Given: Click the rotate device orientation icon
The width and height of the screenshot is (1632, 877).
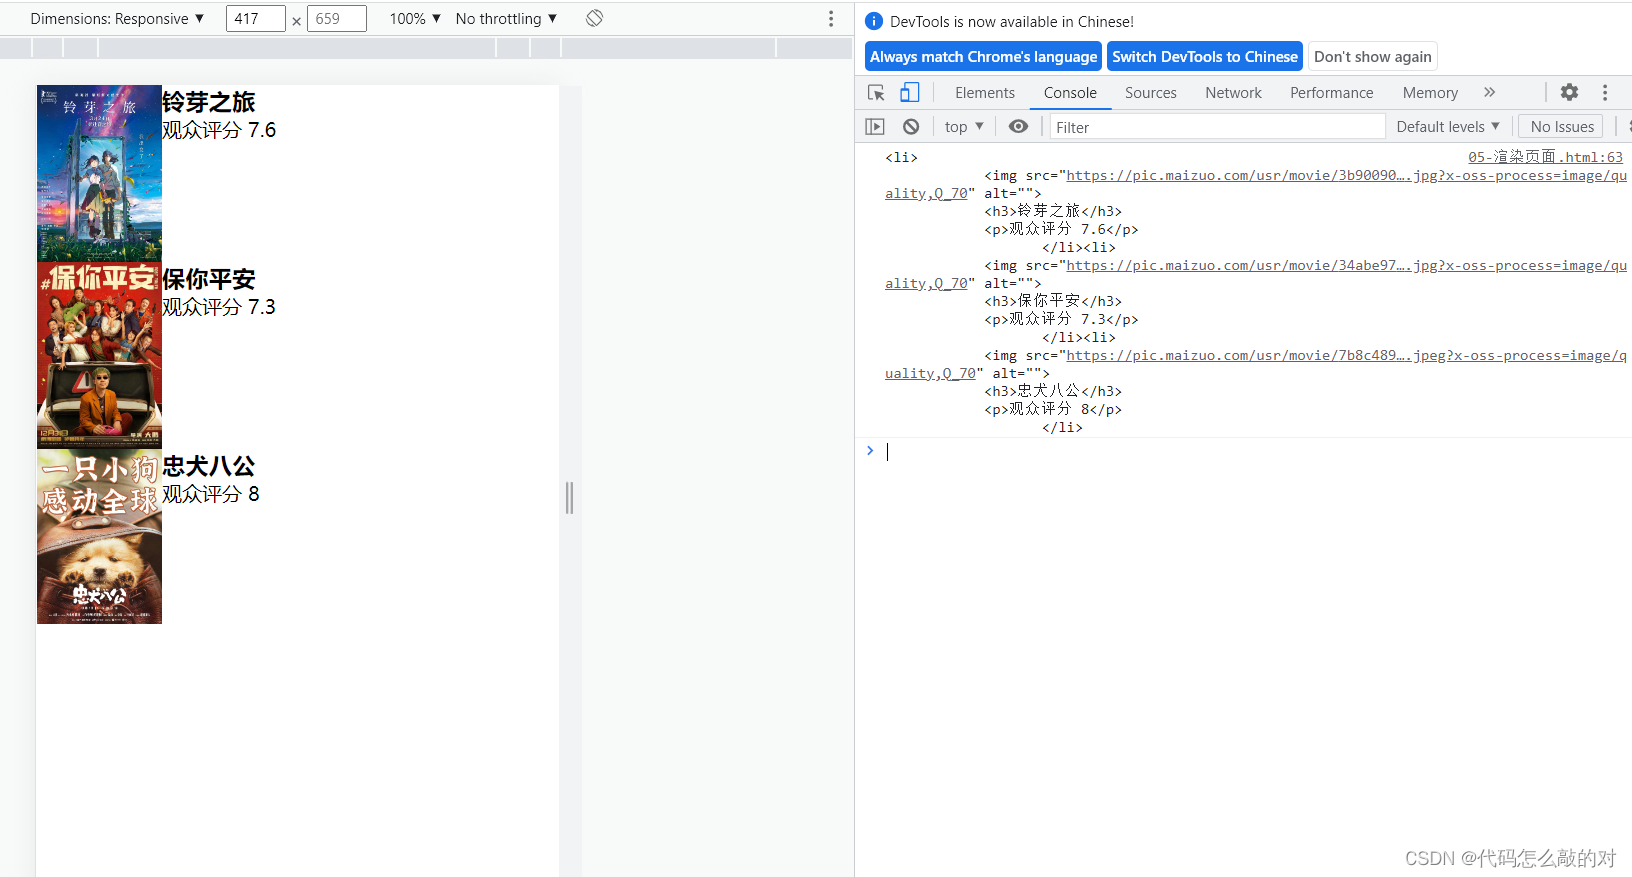Looking at the screenshot, I should [594, 18].
